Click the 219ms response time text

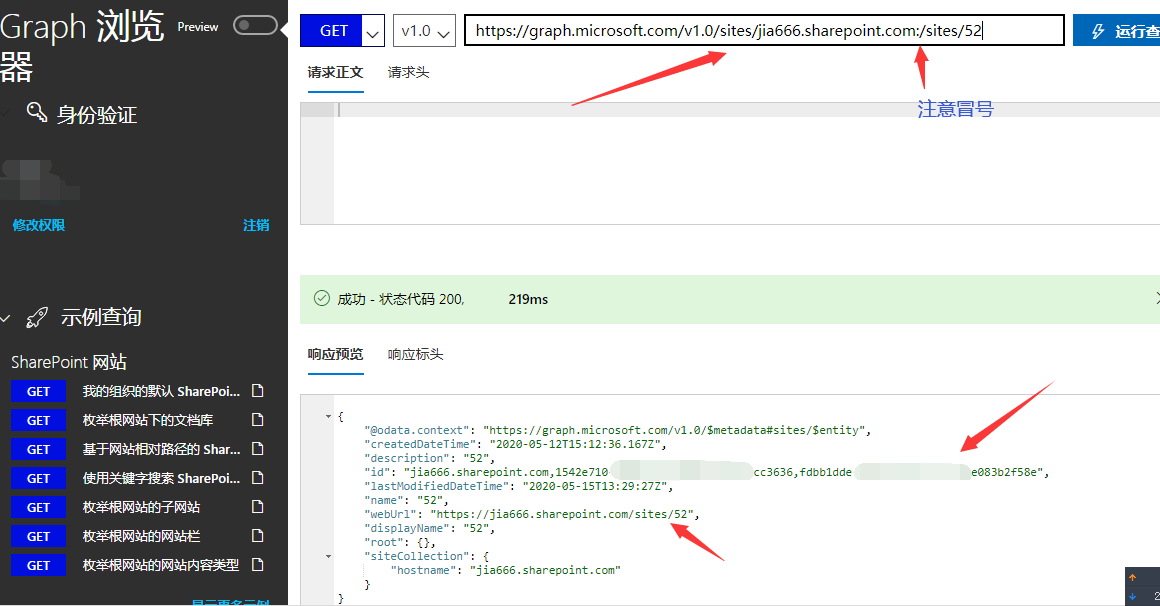tap(528, 300)
